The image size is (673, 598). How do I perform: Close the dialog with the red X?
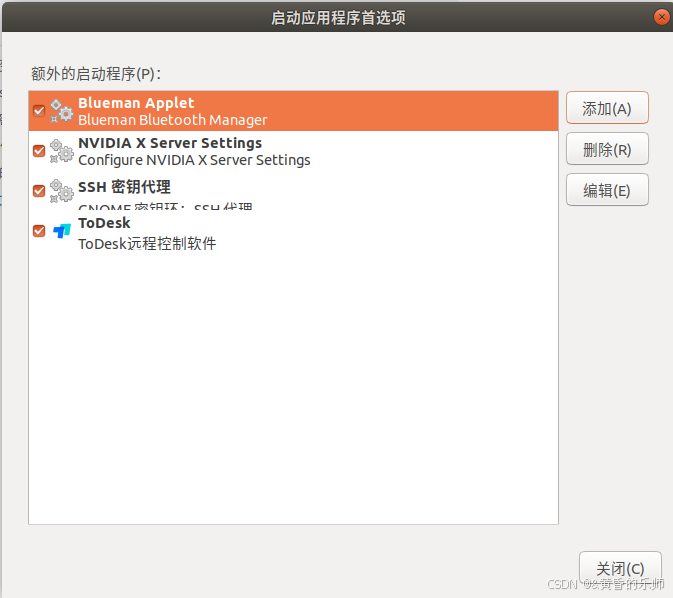pyautogui.click(x=661, y=17)
